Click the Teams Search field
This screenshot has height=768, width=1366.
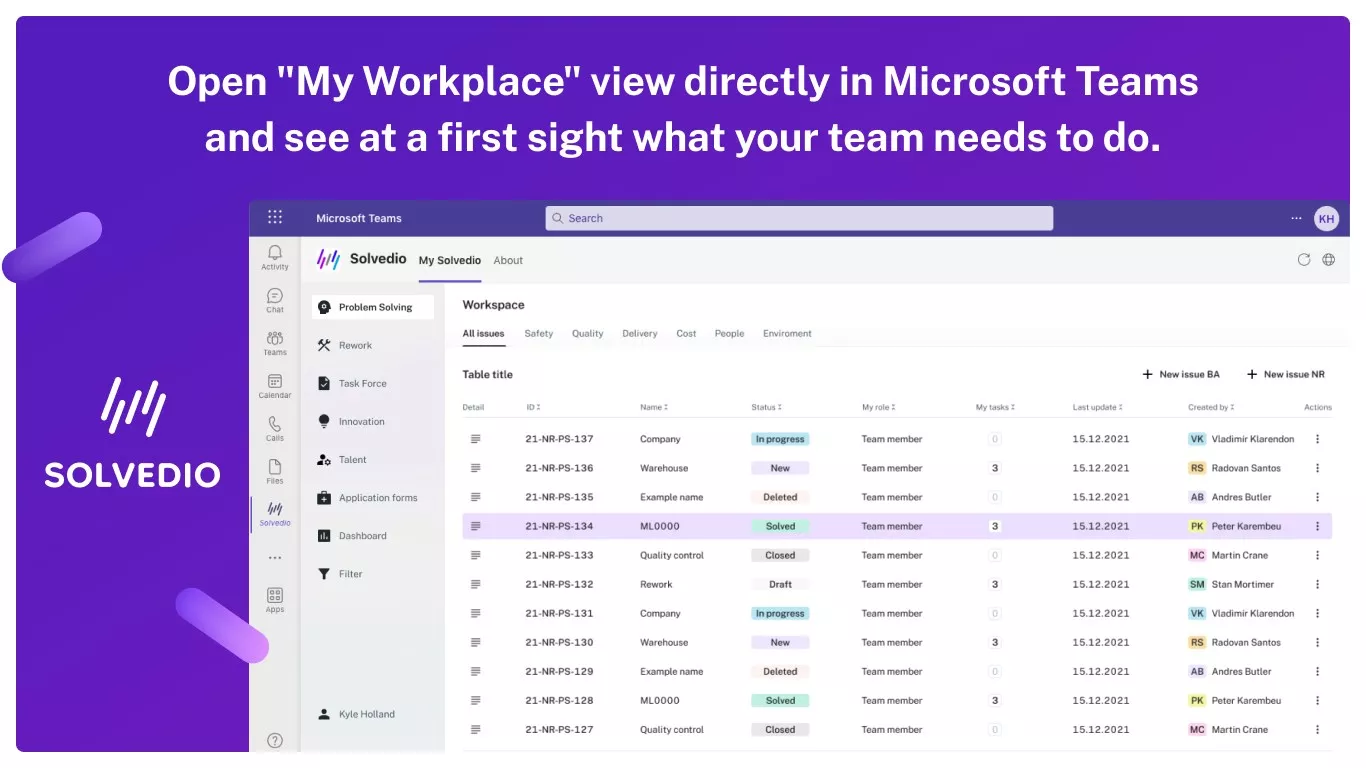[799, 218]
